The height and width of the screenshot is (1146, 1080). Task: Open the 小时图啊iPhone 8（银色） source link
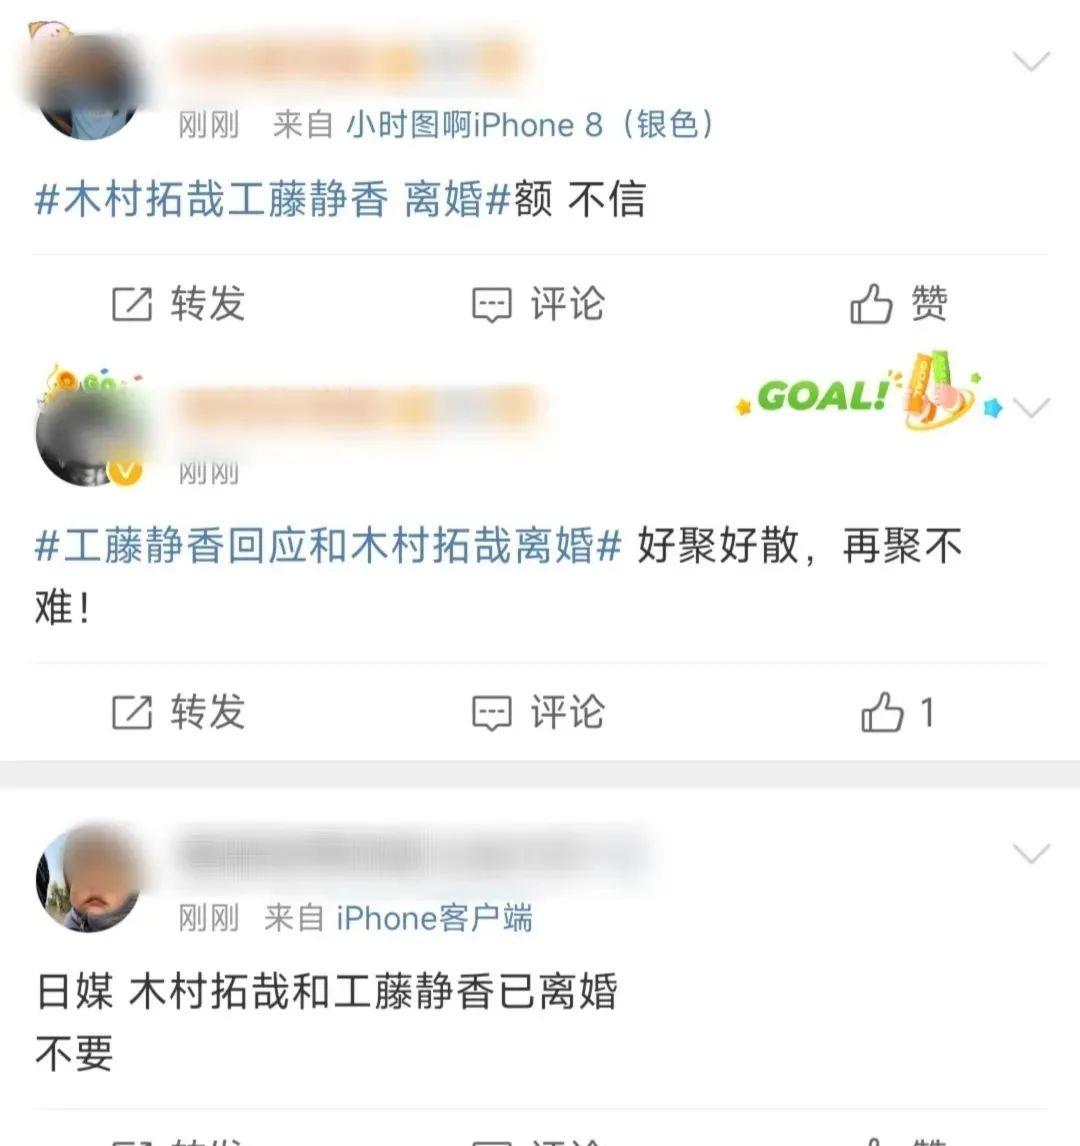click(530, 124)
